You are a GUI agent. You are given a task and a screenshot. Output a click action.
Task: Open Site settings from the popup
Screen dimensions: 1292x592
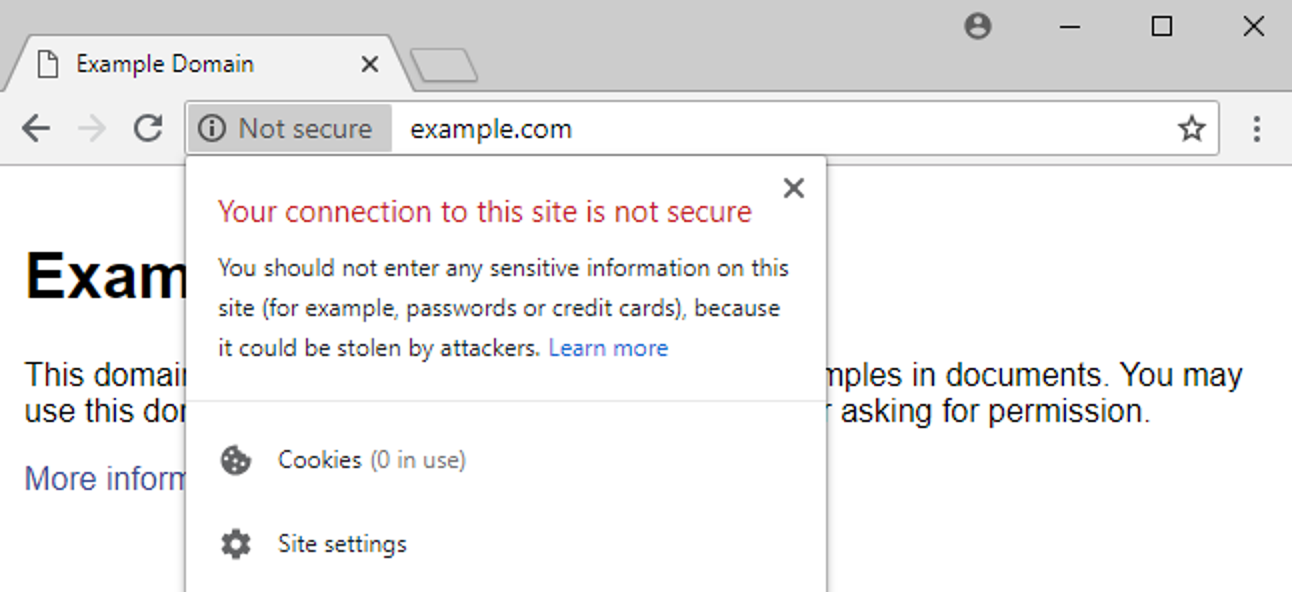coord(342,544)
